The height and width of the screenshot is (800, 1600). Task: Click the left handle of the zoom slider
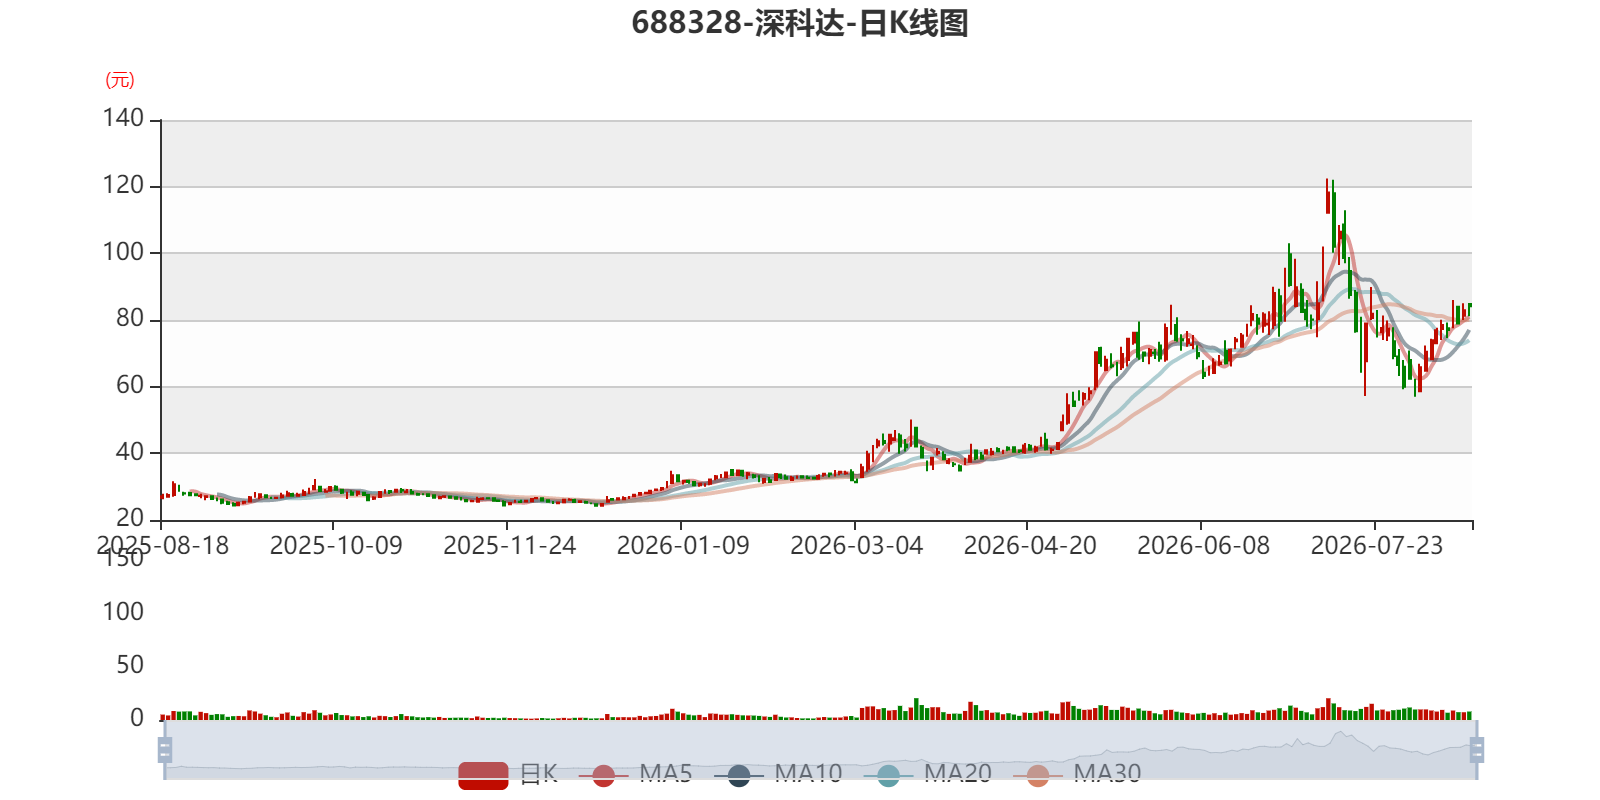pyautogui.click(x=165, y=750)
